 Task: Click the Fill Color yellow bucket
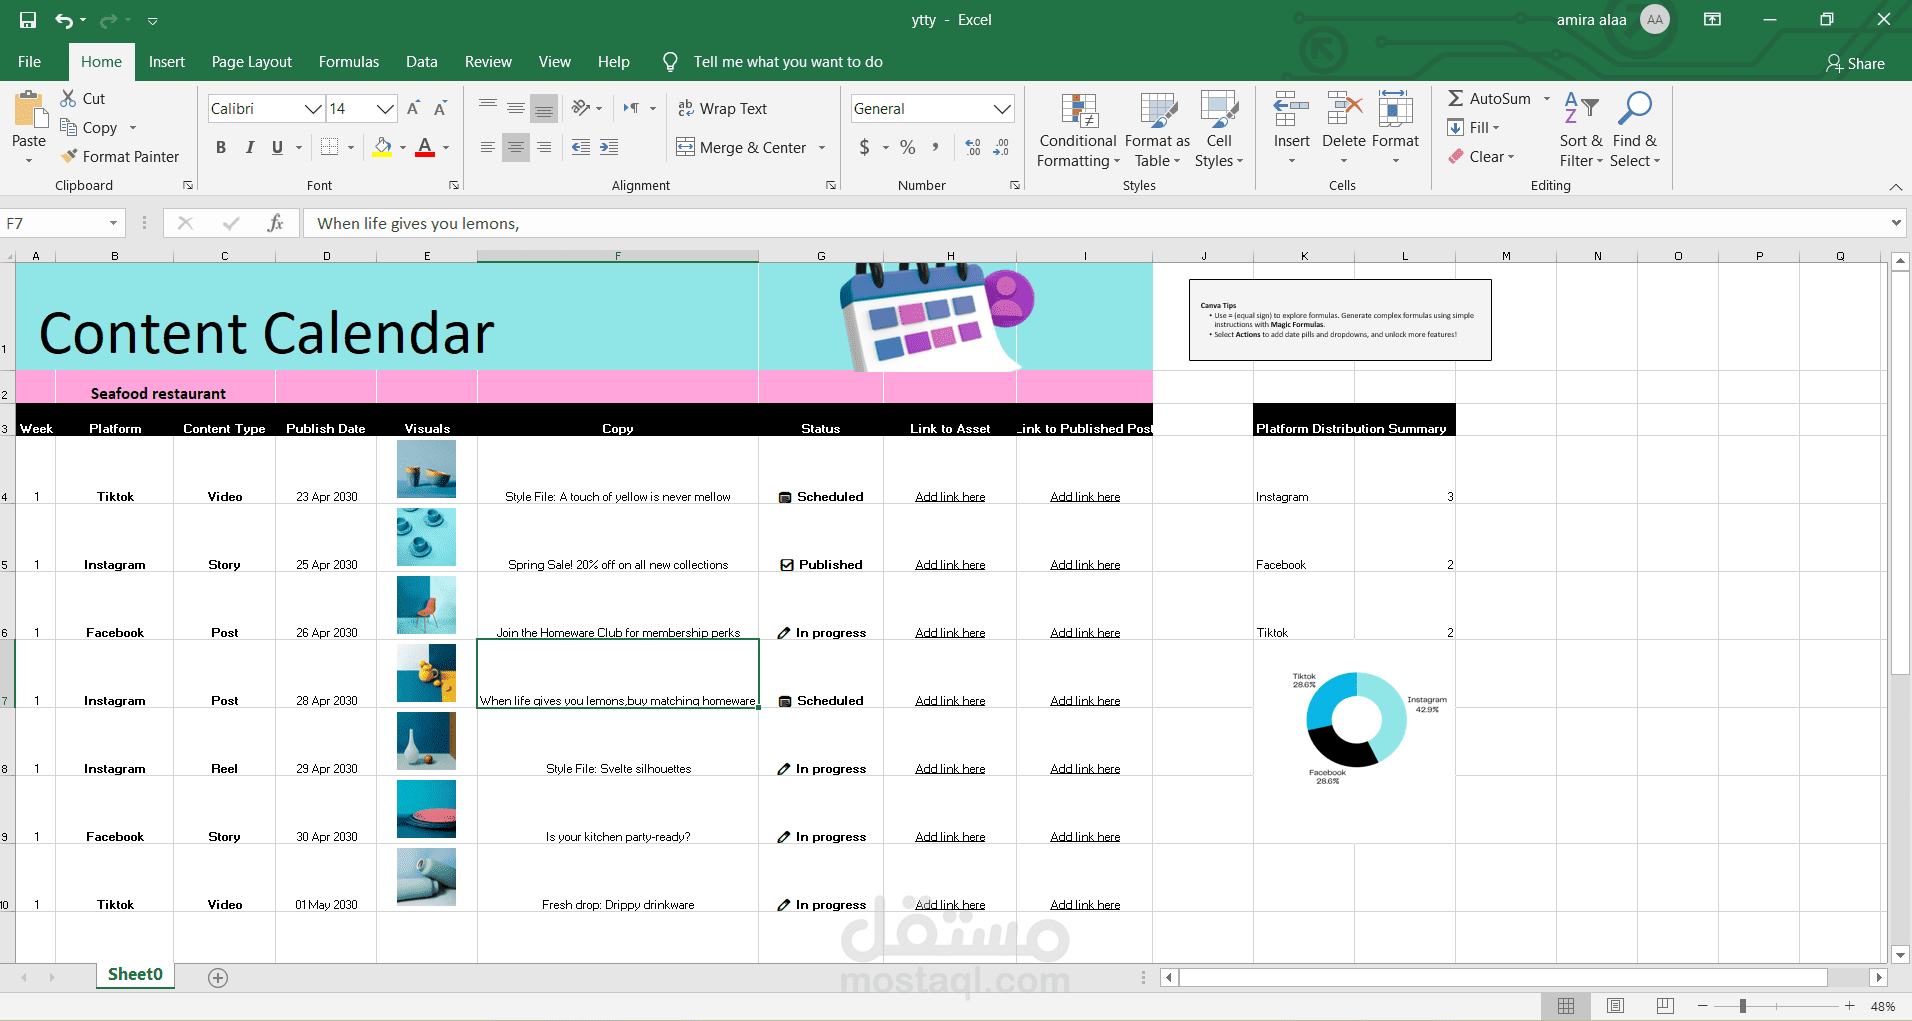[x=382, y=147]
